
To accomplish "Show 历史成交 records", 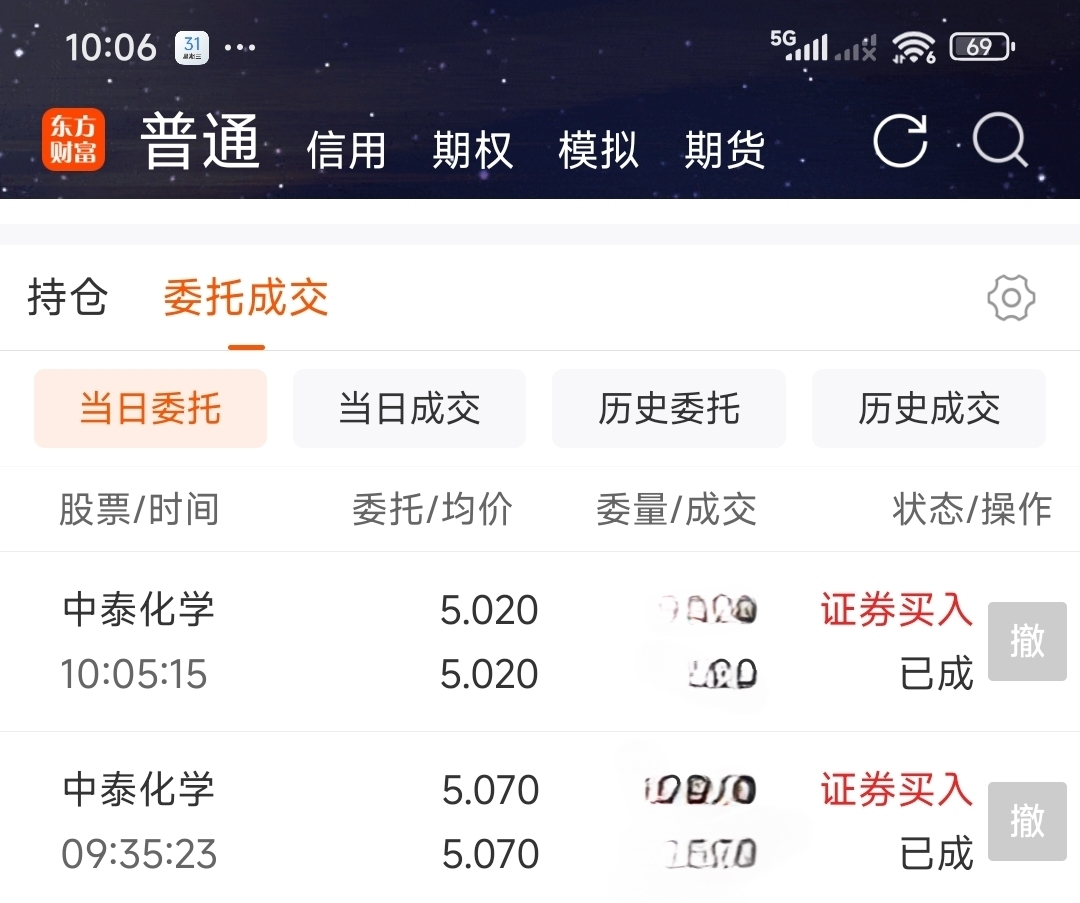I will pyautogui.click(x=928, y=408).
